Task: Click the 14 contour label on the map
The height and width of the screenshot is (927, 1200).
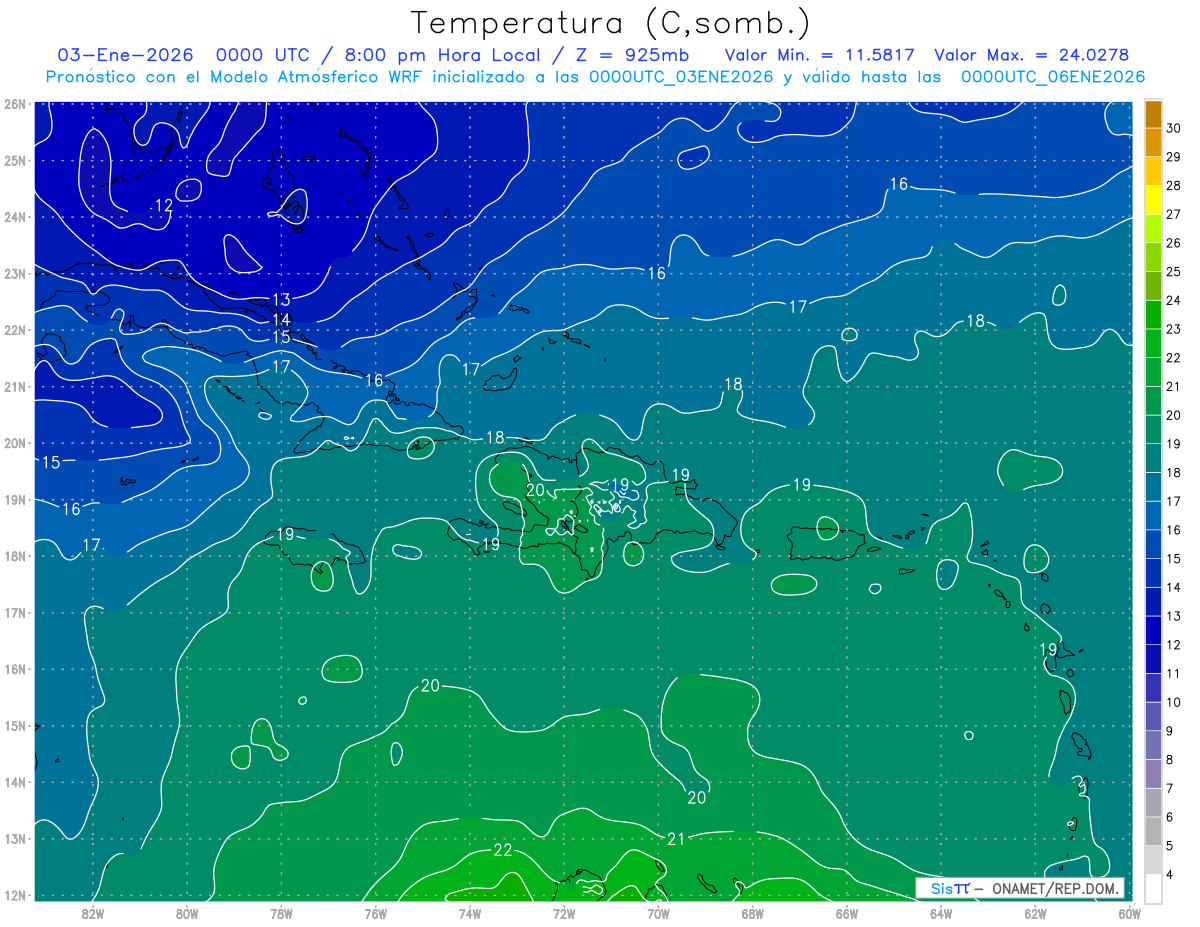Action: pyautogui.click(x=281, y=320)
